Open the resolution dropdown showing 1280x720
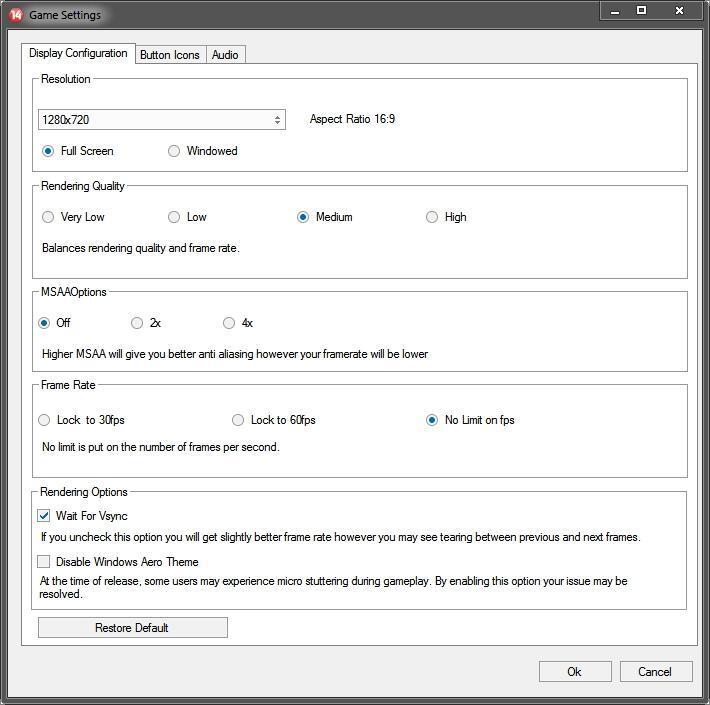 pos(162,120)
